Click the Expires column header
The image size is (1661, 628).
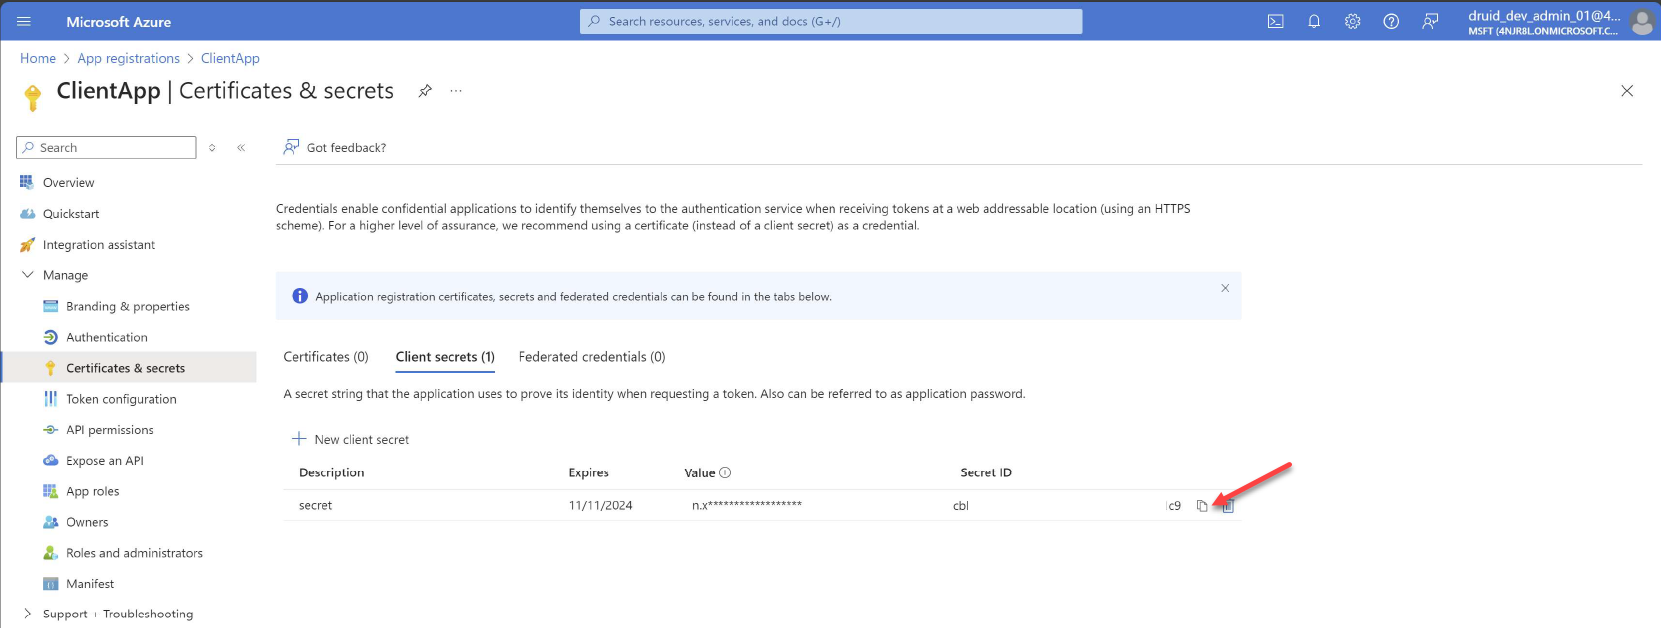coord(588,473)
